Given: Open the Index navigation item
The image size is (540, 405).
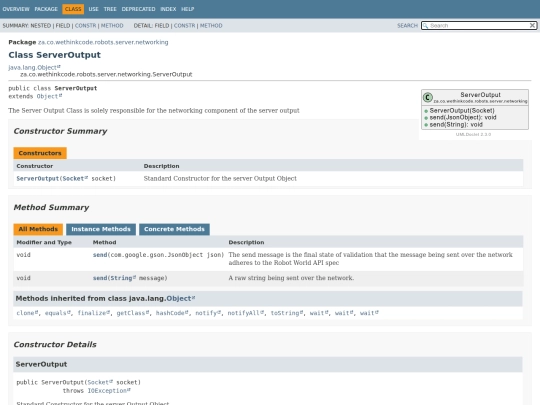Looking at the screenshot, I should pyautogui.click(x=168, y=9).
